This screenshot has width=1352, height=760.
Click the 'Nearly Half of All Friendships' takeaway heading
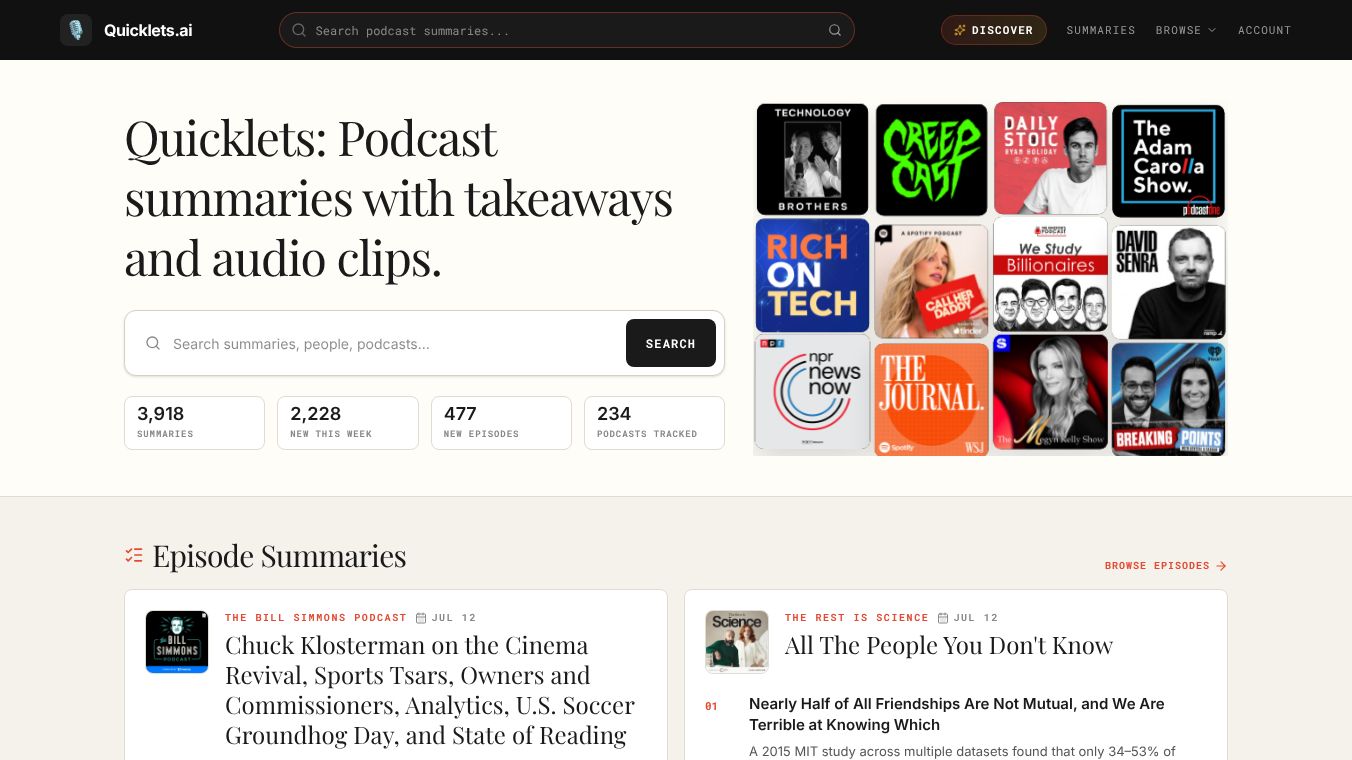coord(957,714)
